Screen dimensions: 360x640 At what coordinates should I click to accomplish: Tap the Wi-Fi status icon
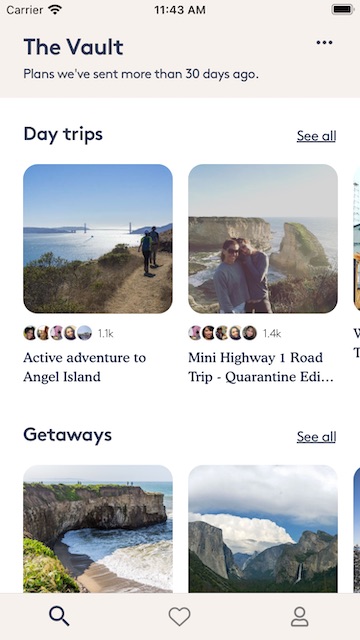coord(55,9)
